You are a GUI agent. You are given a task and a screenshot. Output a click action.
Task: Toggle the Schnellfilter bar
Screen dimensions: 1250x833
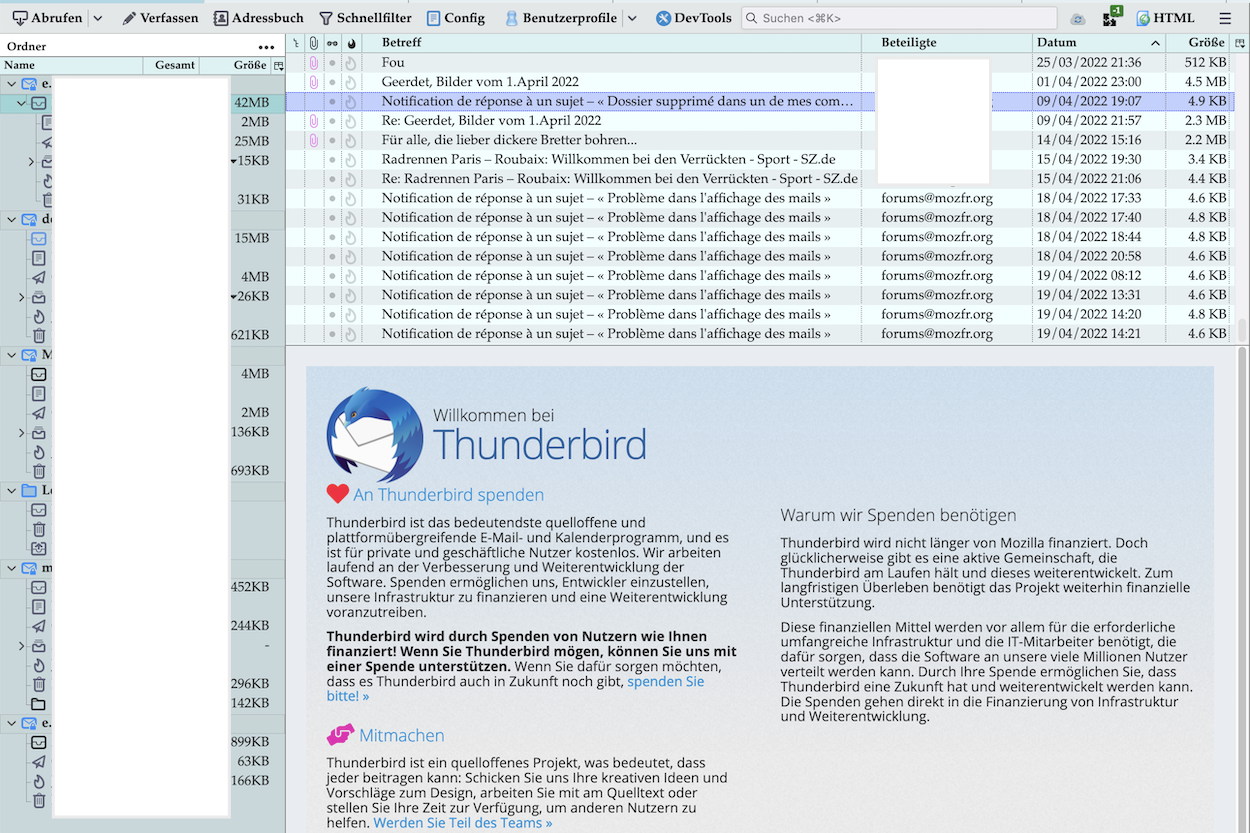point(365,18)
